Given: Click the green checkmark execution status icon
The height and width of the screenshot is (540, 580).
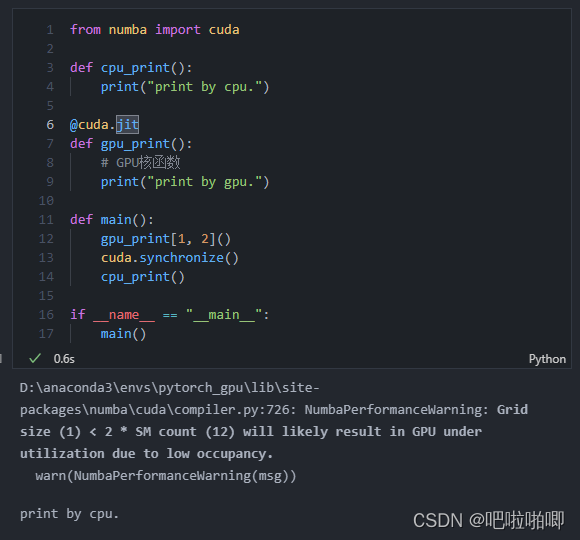Looking at the screenshot, I should [x=35, y=358].
